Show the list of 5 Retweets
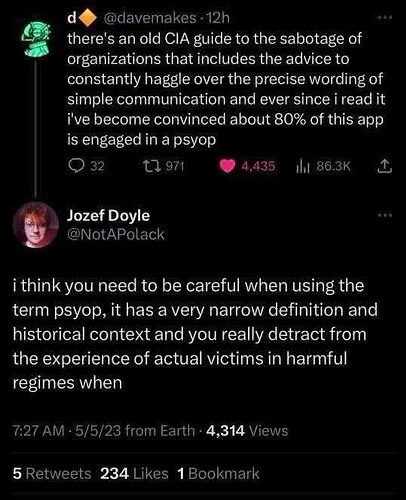 pos(52,474)
